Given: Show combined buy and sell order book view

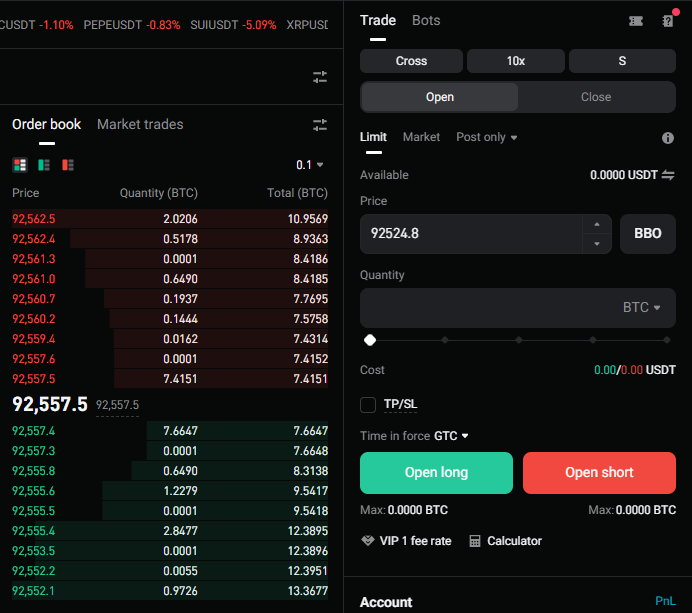Looking at the screenshot, I should [x=19, y=164].
